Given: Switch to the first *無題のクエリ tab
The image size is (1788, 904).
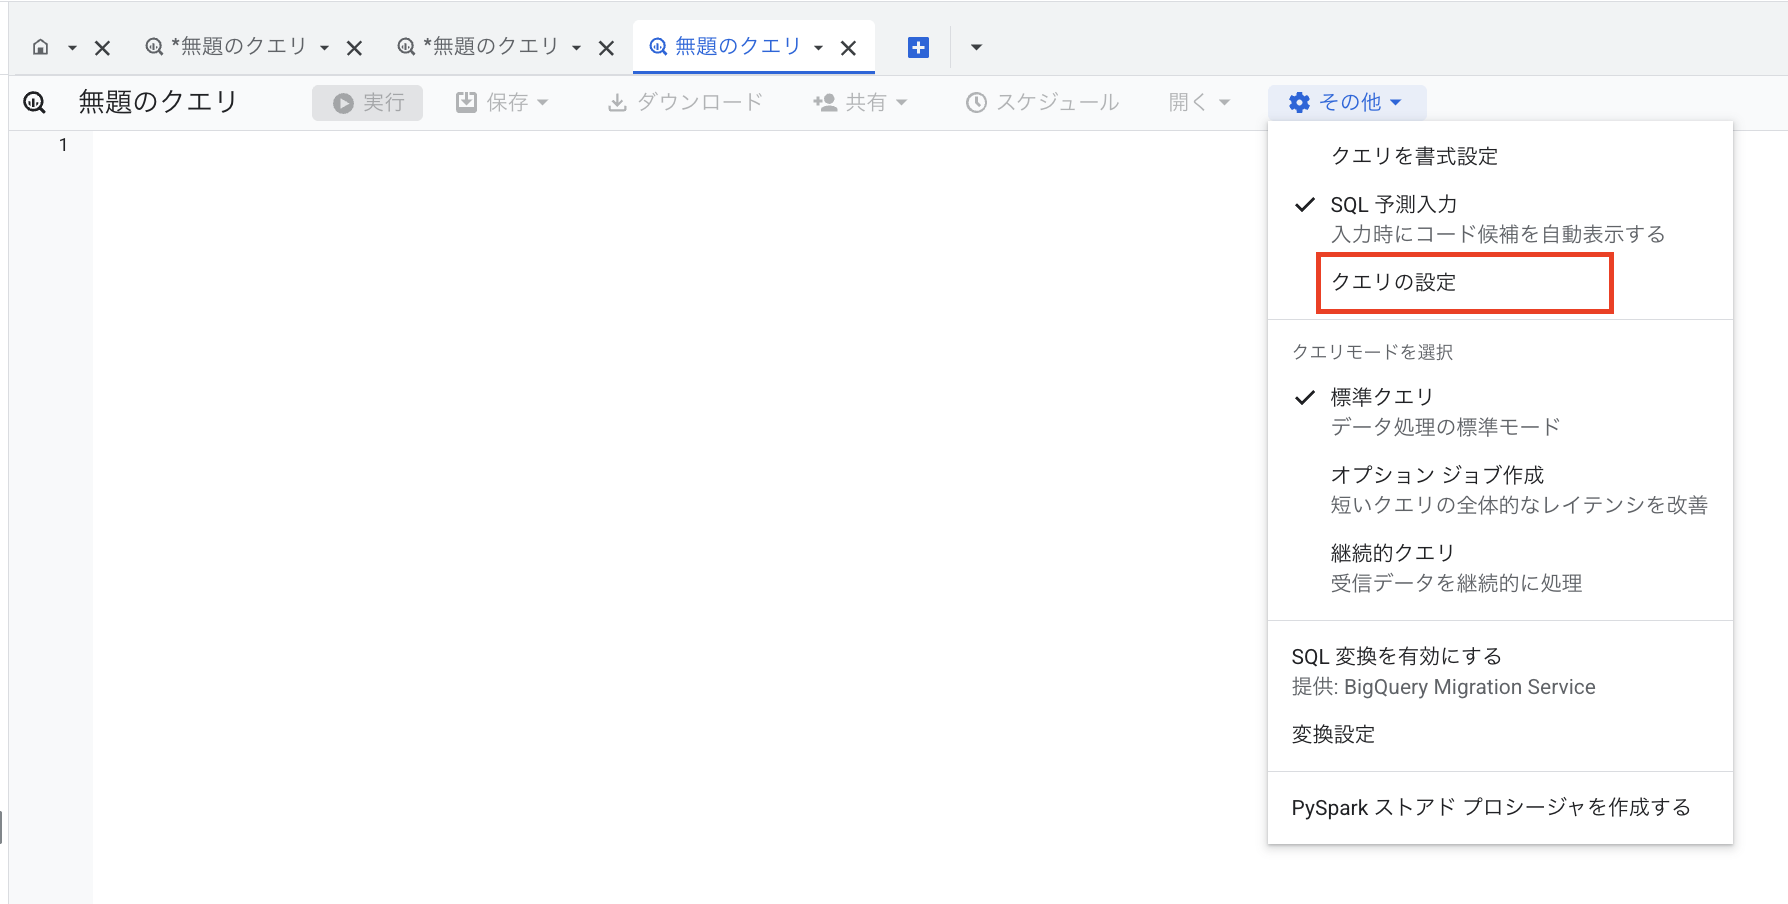Looking at the screenshot, I should tap(240, 46).
